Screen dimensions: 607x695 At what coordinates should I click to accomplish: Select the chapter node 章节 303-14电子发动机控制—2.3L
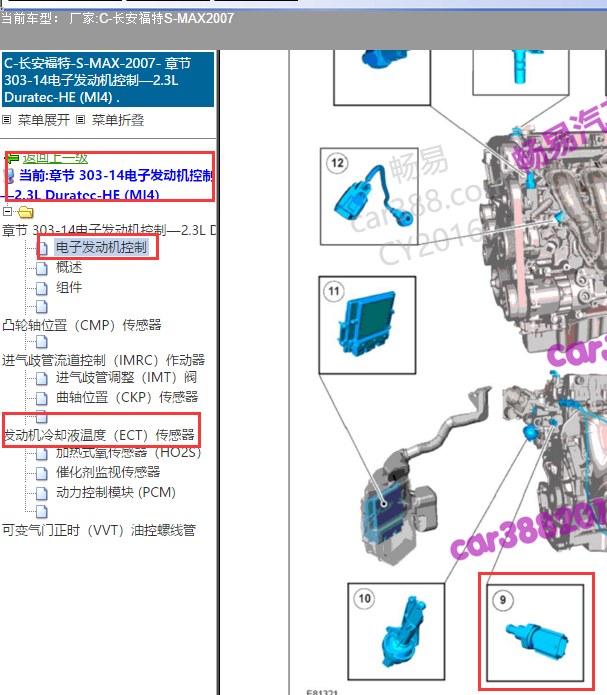[x=109, y=230]
